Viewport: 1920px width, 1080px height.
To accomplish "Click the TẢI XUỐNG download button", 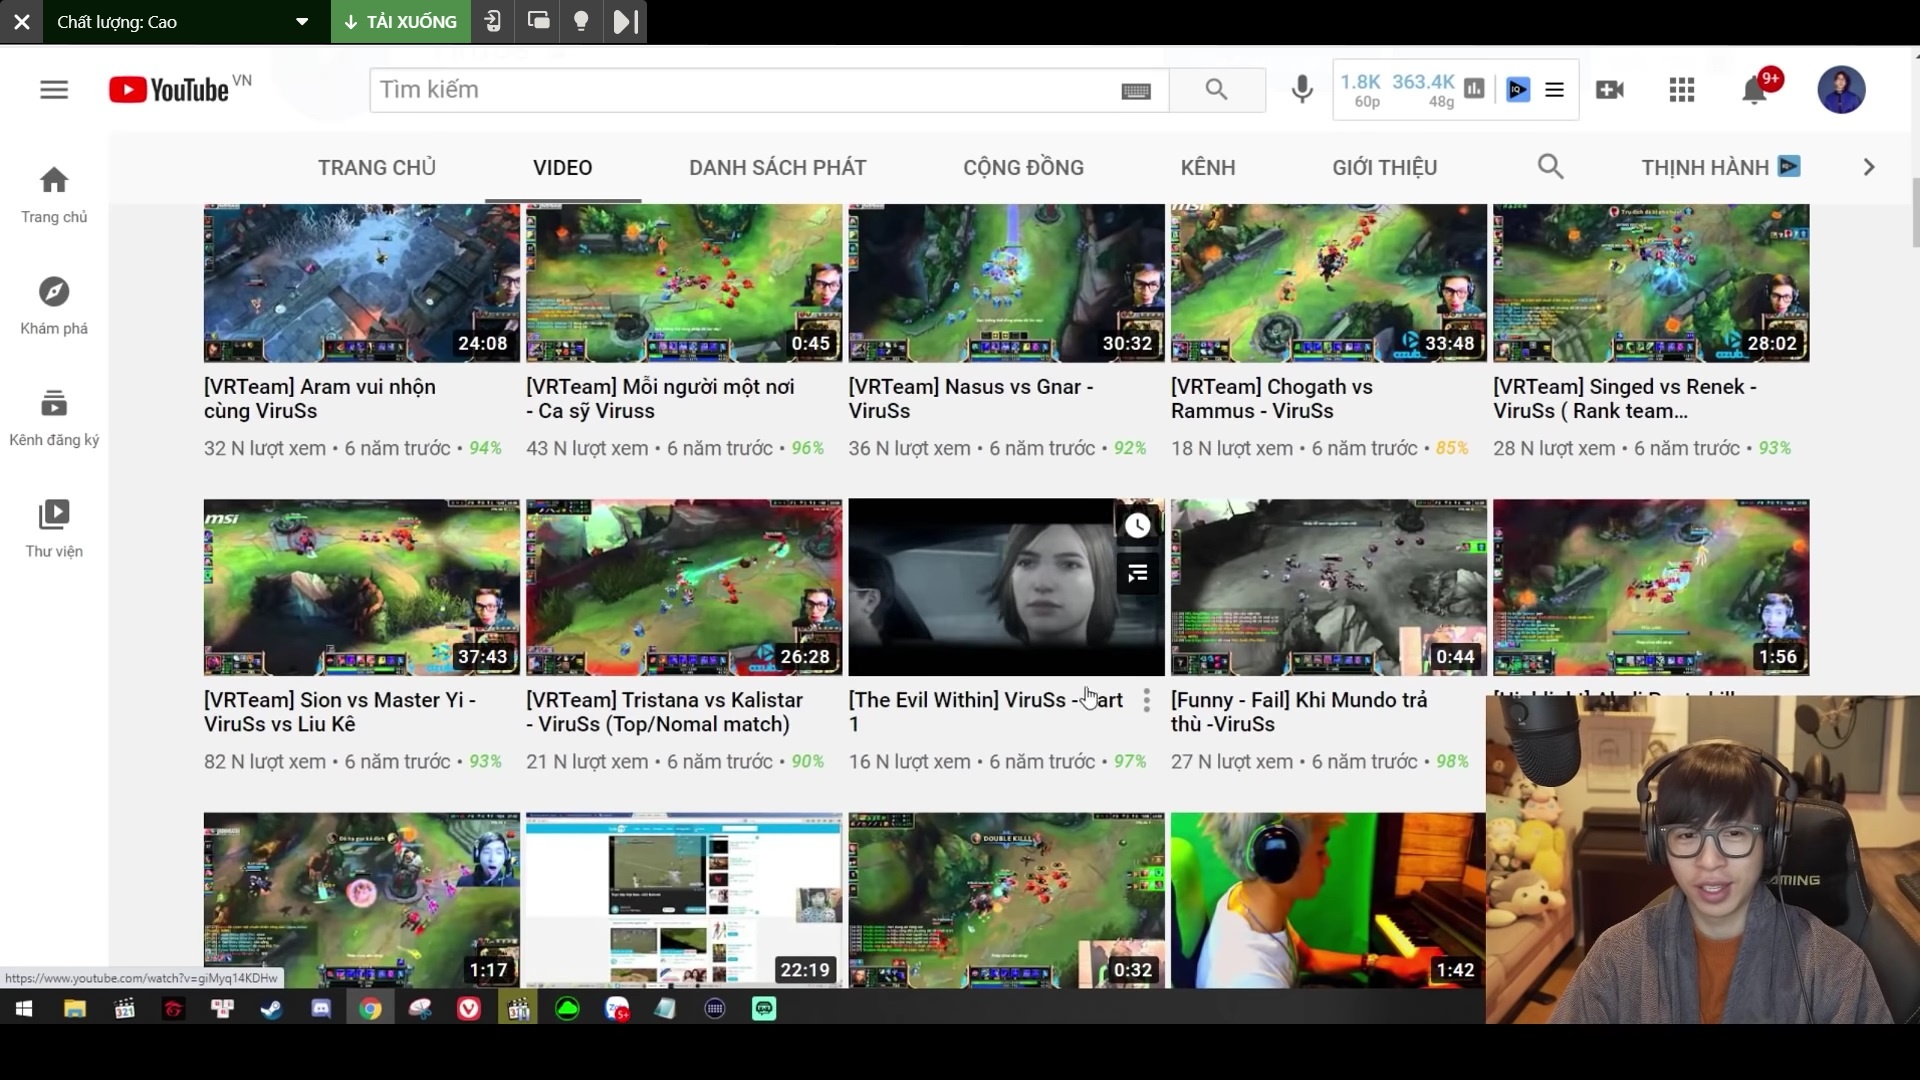I will (399, 21).
